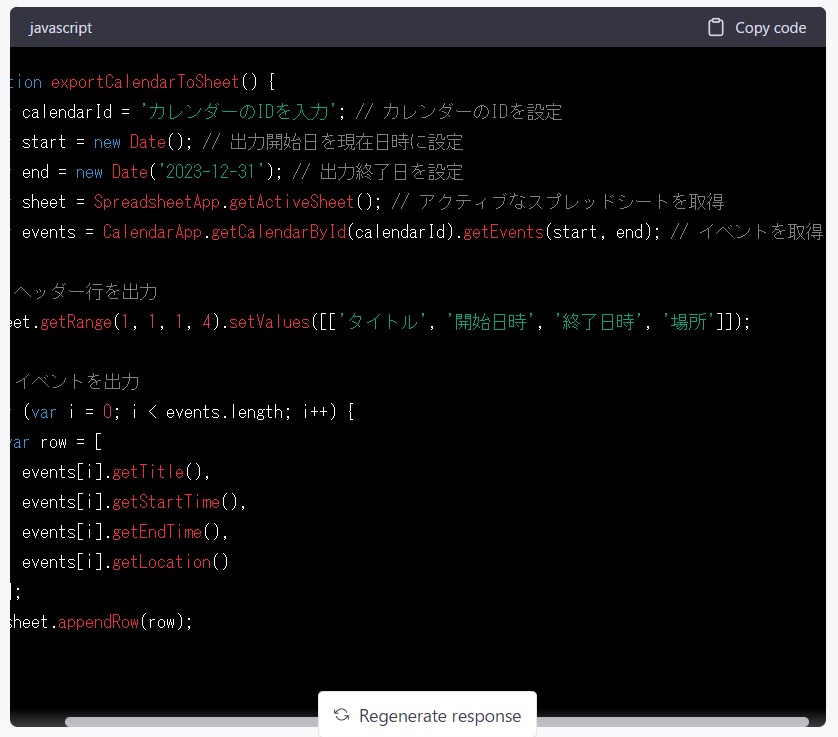
Task: Click the getLocation method call
Action: click(x=161, y=562)
